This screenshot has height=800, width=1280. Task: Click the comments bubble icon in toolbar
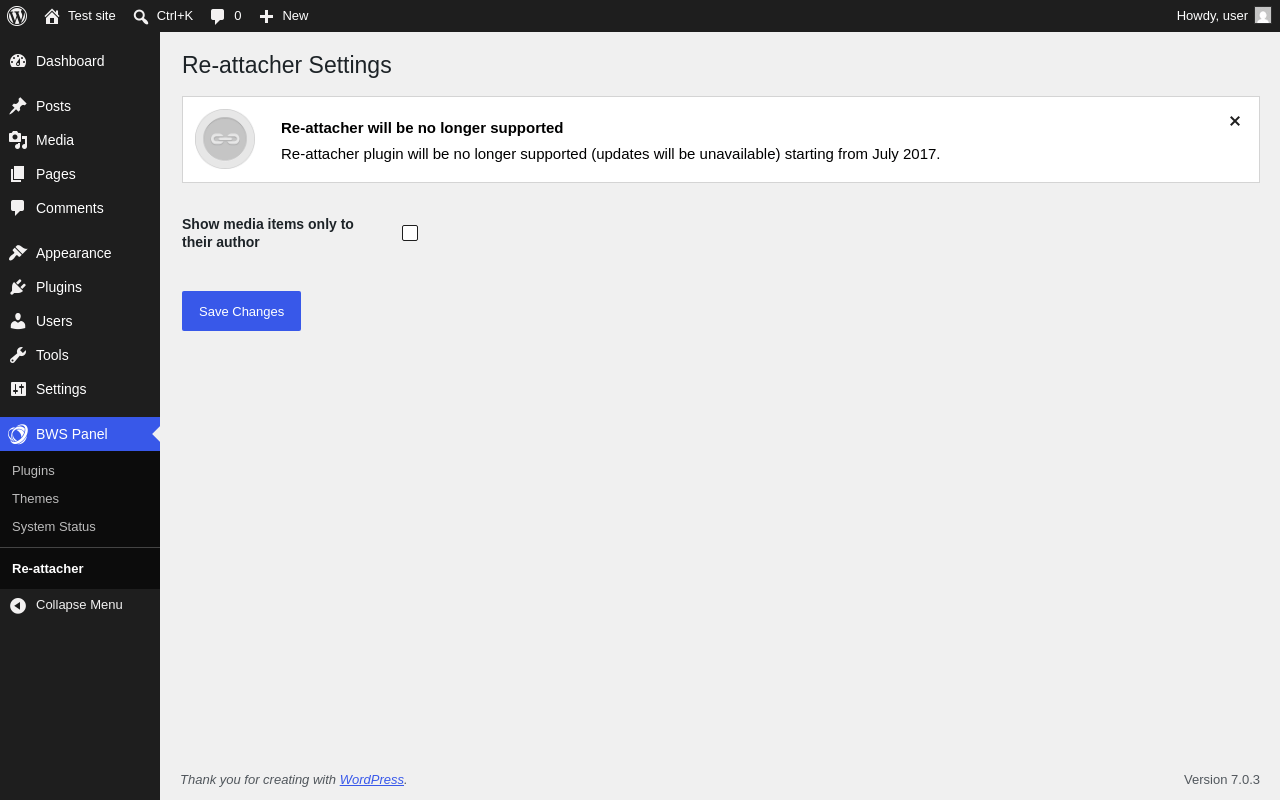click(218, 16)
